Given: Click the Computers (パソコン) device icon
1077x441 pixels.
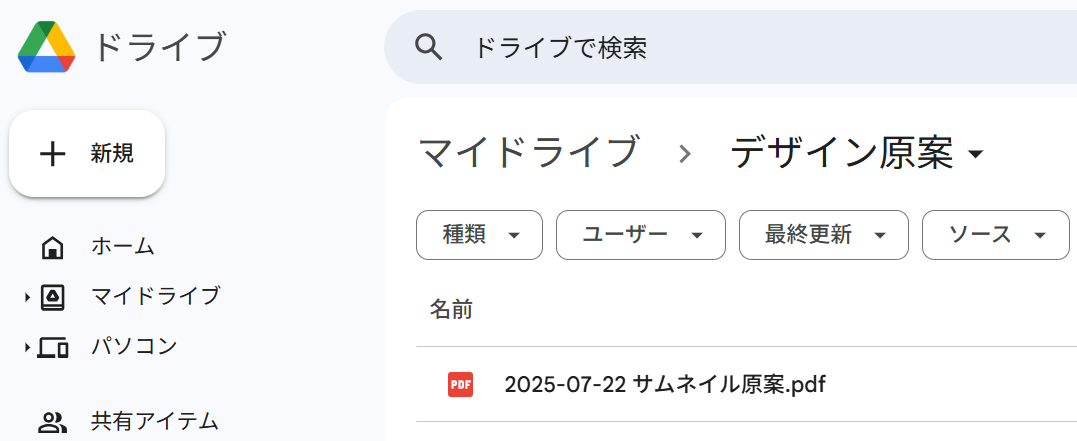Looking at the screenshot, I should (52, 347).
